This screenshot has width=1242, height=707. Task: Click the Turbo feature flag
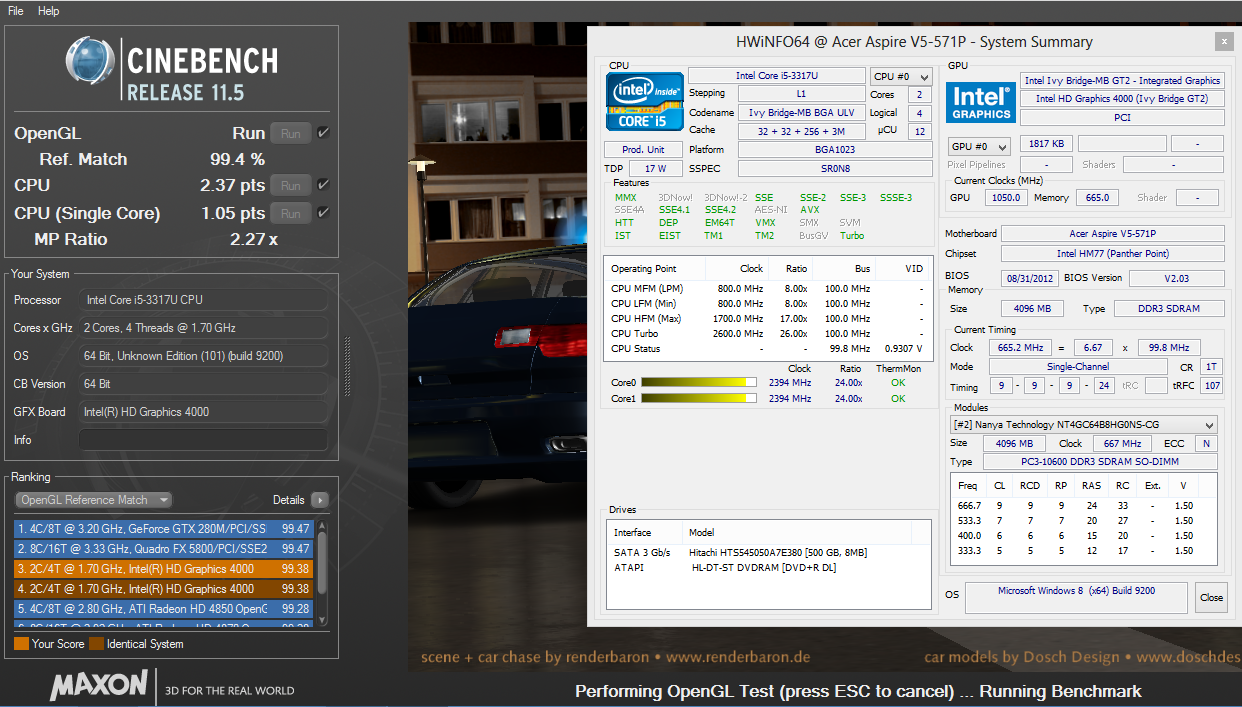(852, 236)
